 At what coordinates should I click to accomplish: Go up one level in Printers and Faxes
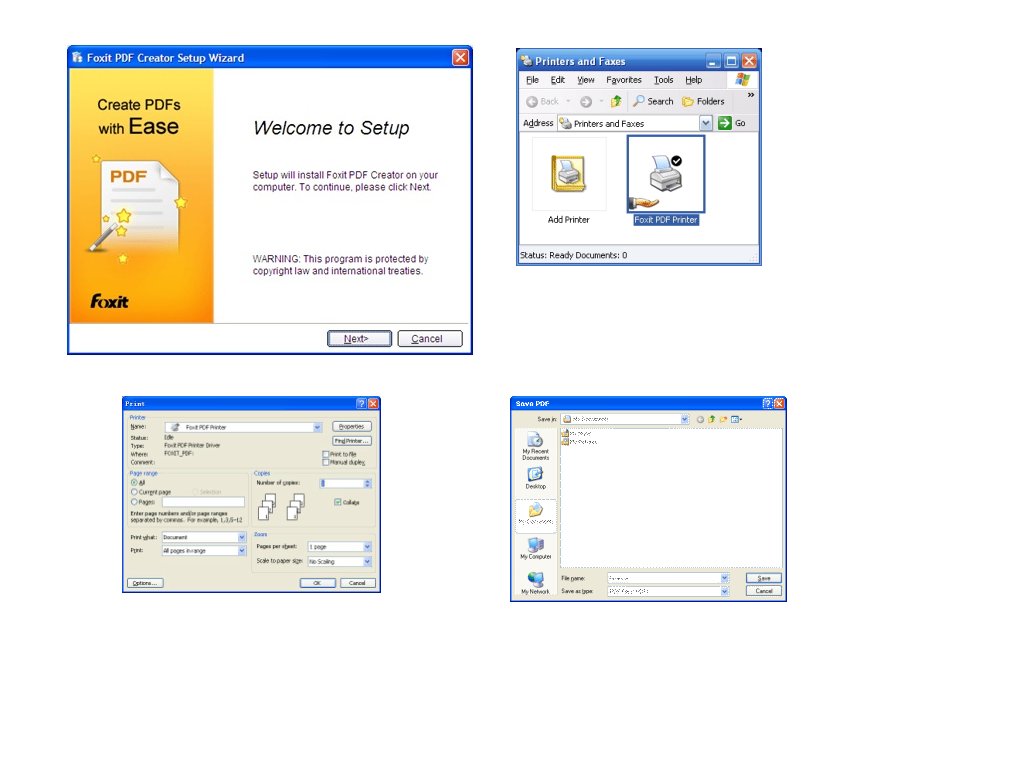[x=616, y=101]
